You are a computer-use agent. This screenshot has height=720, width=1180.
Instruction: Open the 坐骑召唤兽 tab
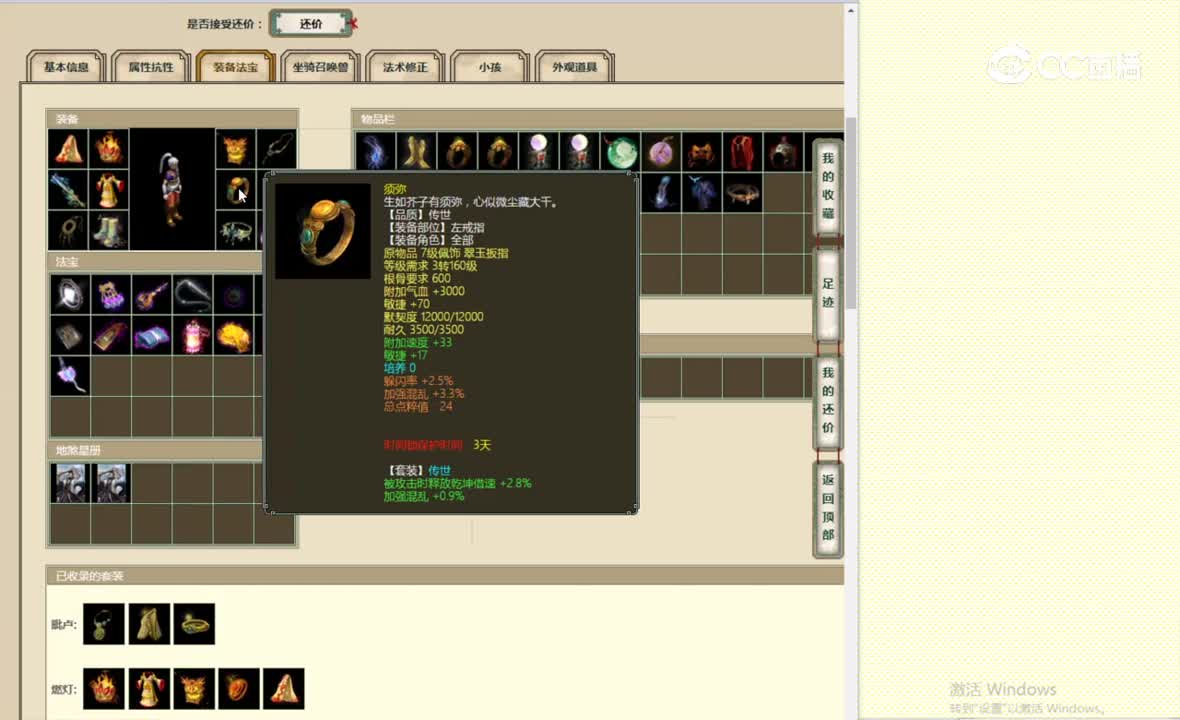point(321,67)
